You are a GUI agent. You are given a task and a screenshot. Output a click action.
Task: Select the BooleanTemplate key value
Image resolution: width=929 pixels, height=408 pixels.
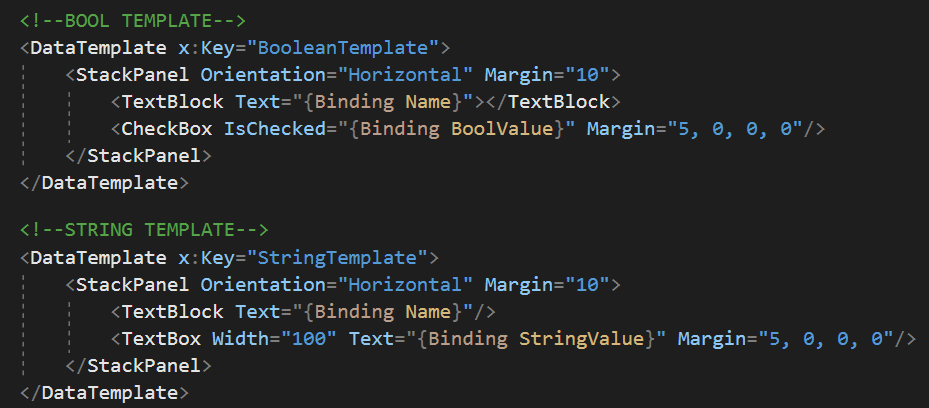344,47
